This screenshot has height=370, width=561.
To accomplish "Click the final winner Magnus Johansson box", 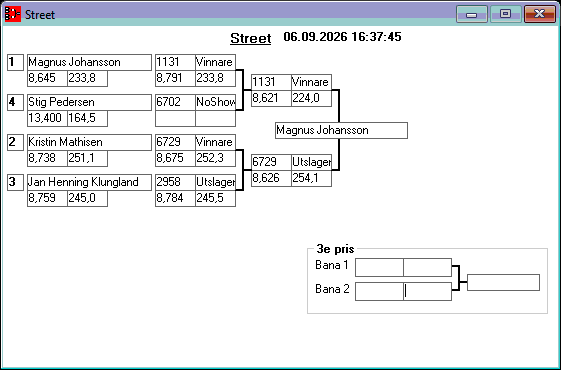I will 341,131.
